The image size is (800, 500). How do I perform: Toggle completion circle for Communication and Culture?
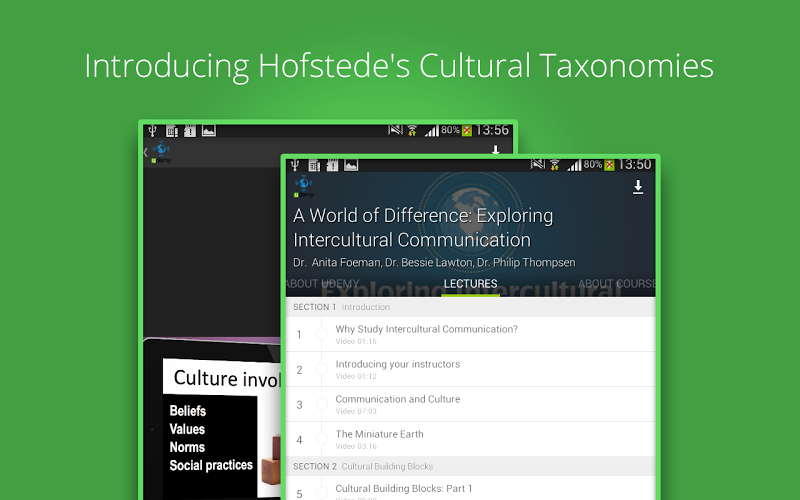pos(321,404)
